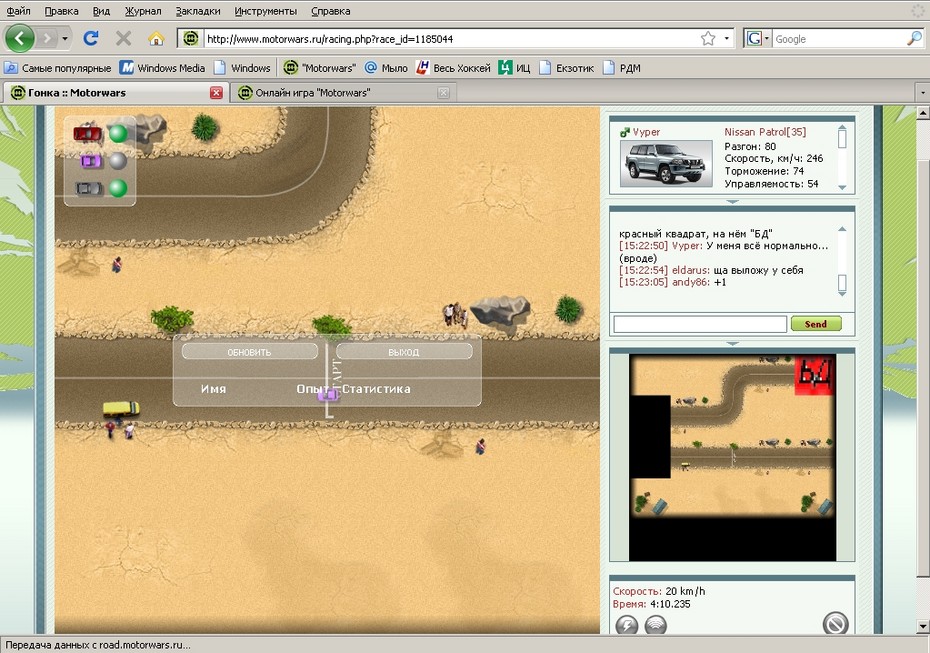930x653 pixels.
Task: Open the Журнал menu
Action: pos(143,11)
